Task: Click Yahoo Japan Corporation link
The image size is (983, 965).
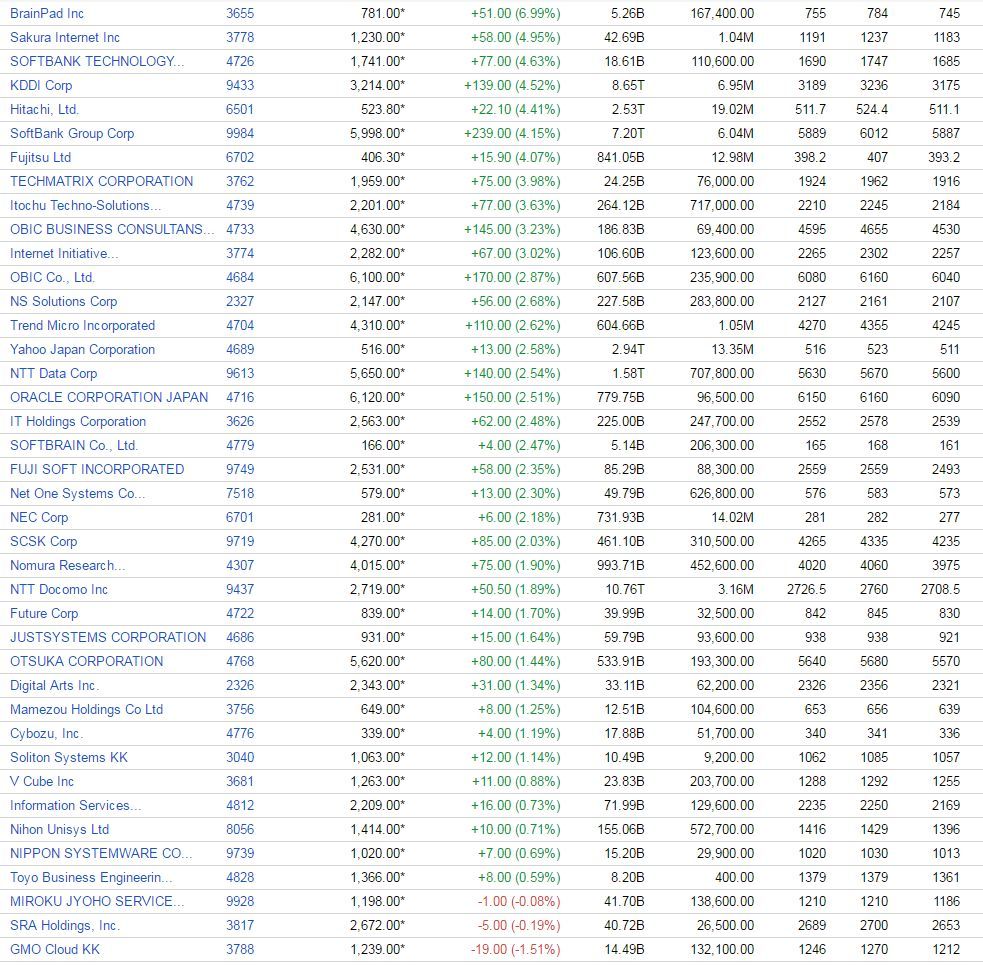Action: coord(82,349)
